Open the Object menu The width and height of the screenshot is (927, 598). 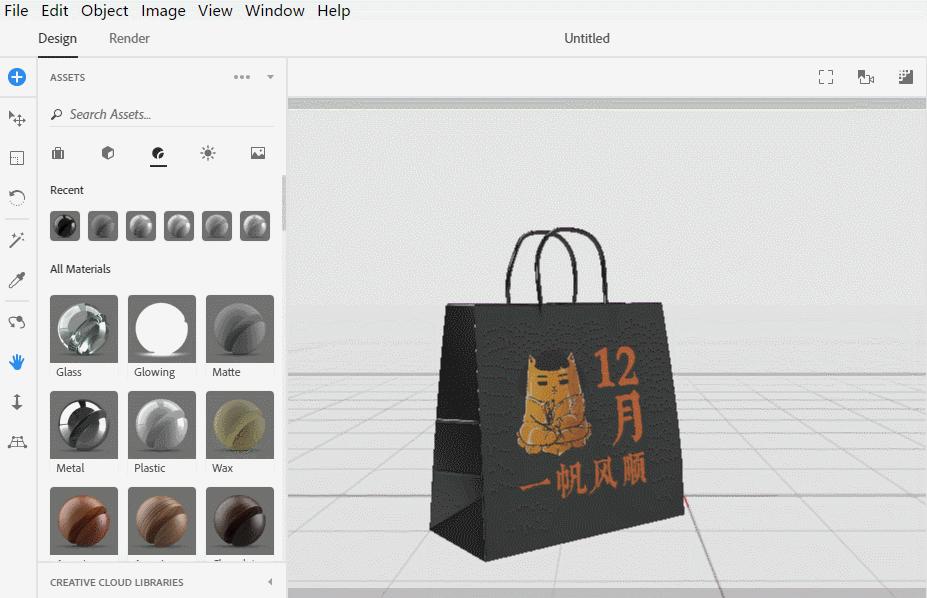pos(104,11)
